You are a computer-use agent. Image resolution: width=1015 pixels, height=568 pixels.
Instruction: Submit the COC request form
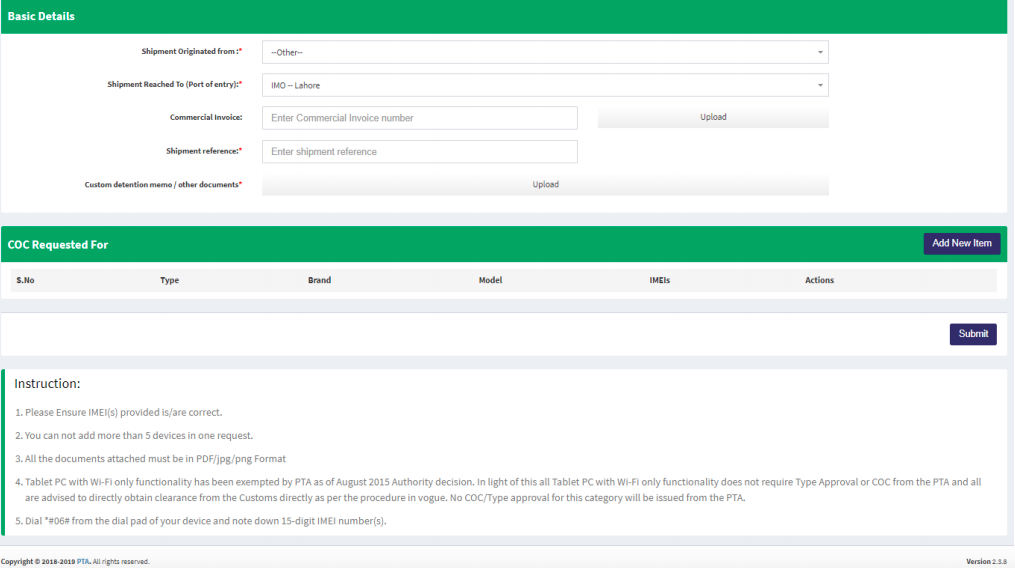point(972,334)
